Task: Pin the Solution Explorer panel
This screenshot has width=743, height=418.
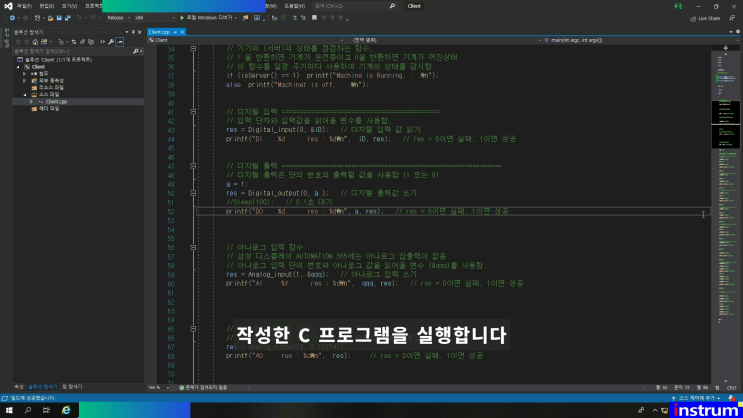Action: 133,32
